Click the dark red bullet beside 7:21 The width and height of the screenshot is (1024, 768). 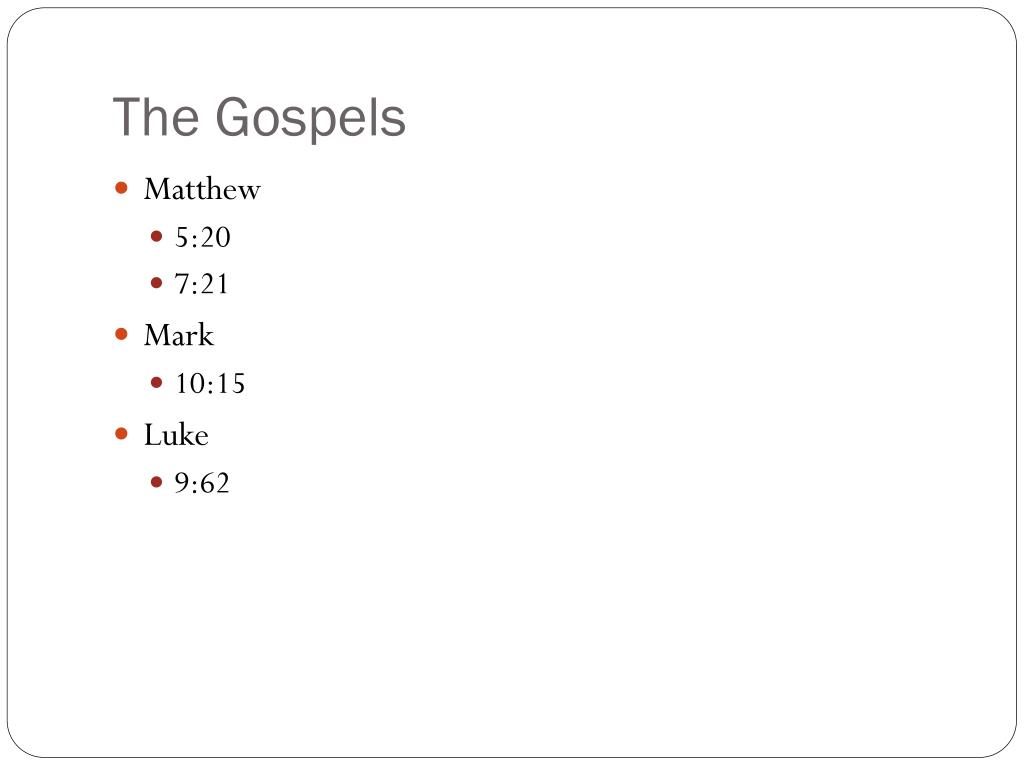point(156,283)
